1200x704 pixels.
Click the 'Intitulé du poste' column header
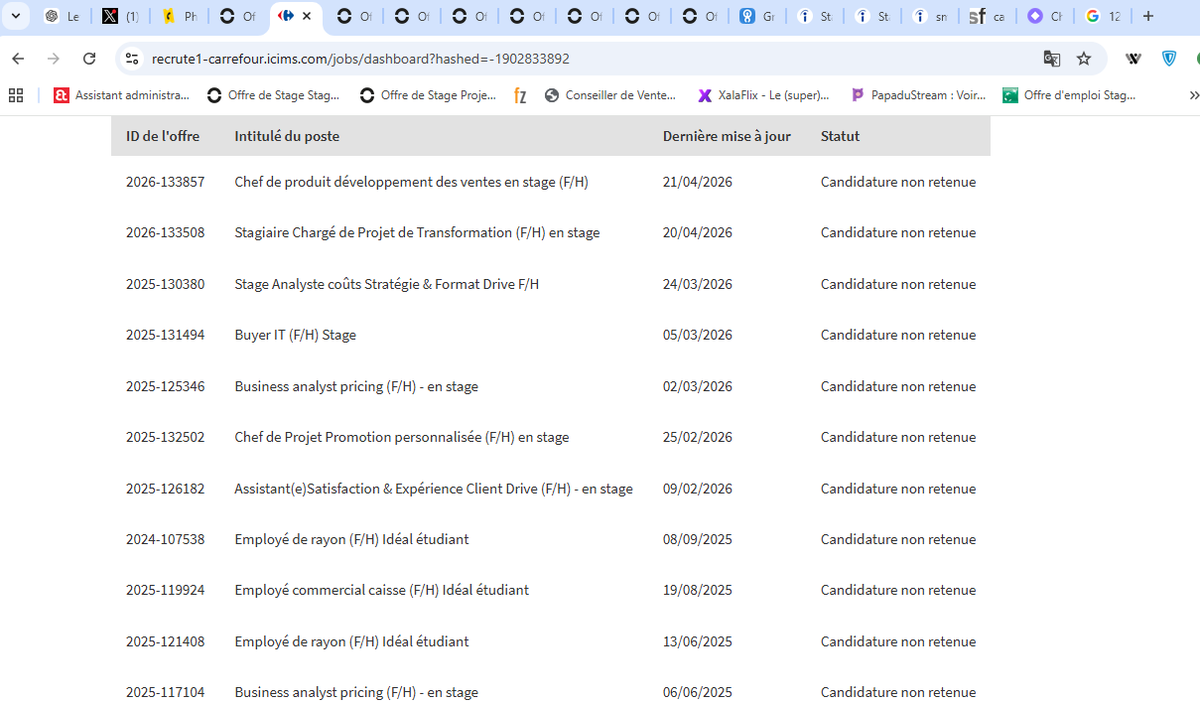coord(287,136)
